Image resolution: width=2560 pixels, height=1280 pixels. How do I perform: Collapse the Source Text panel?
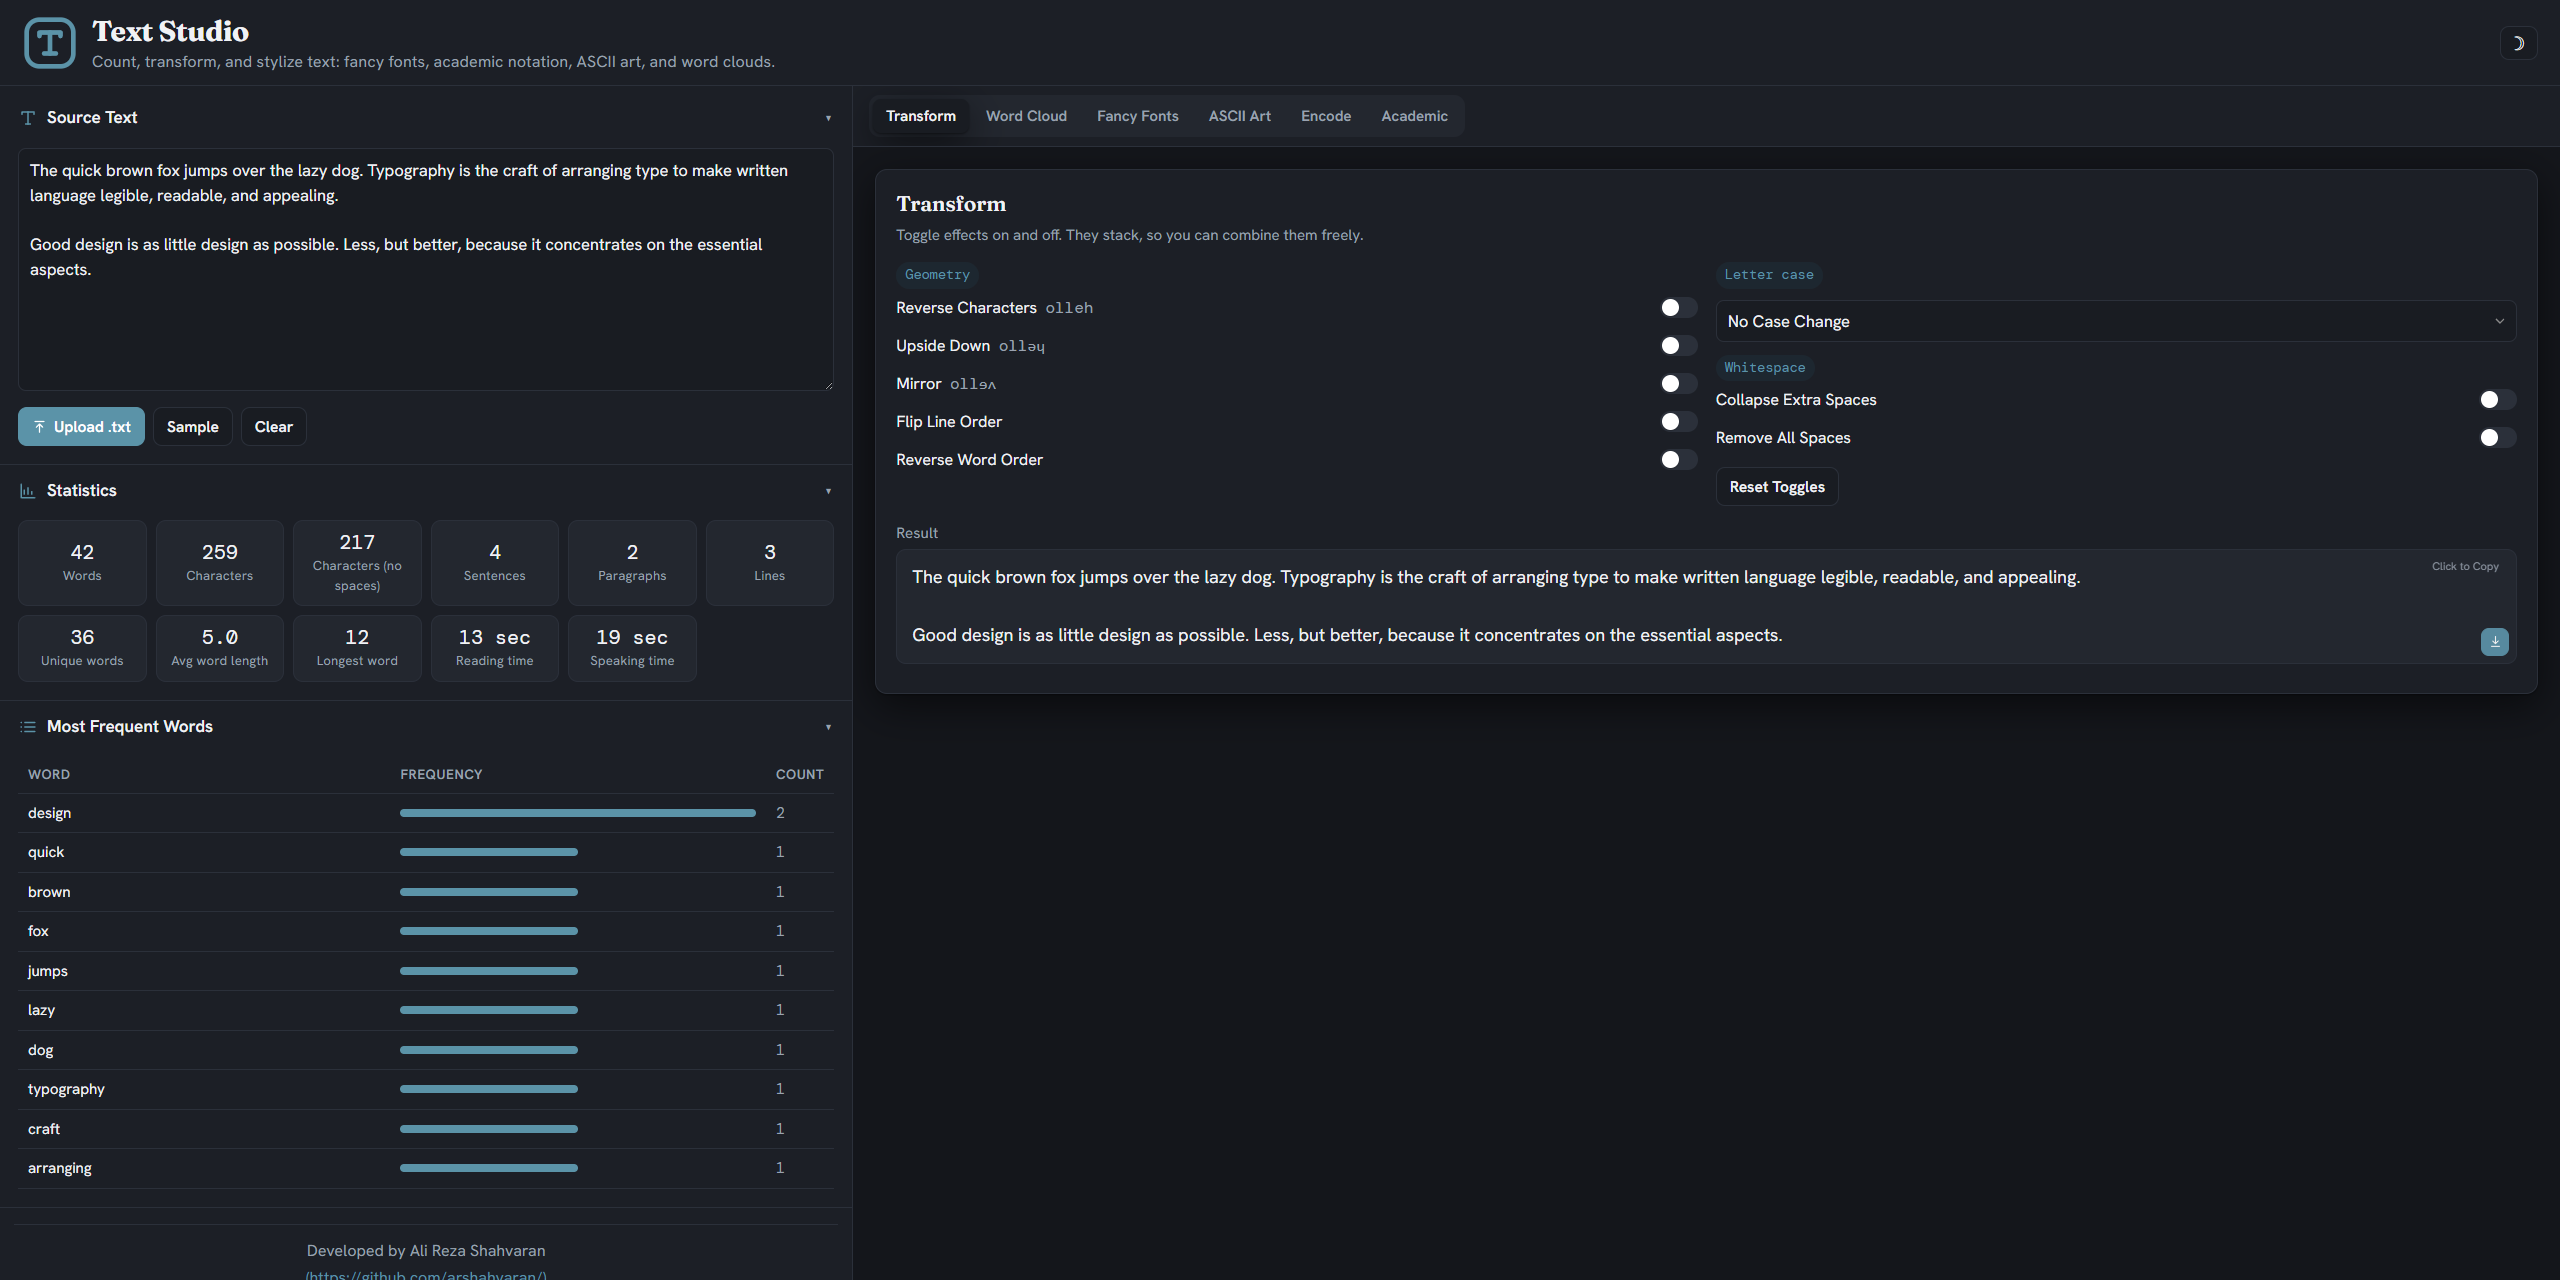coord(828,118)
